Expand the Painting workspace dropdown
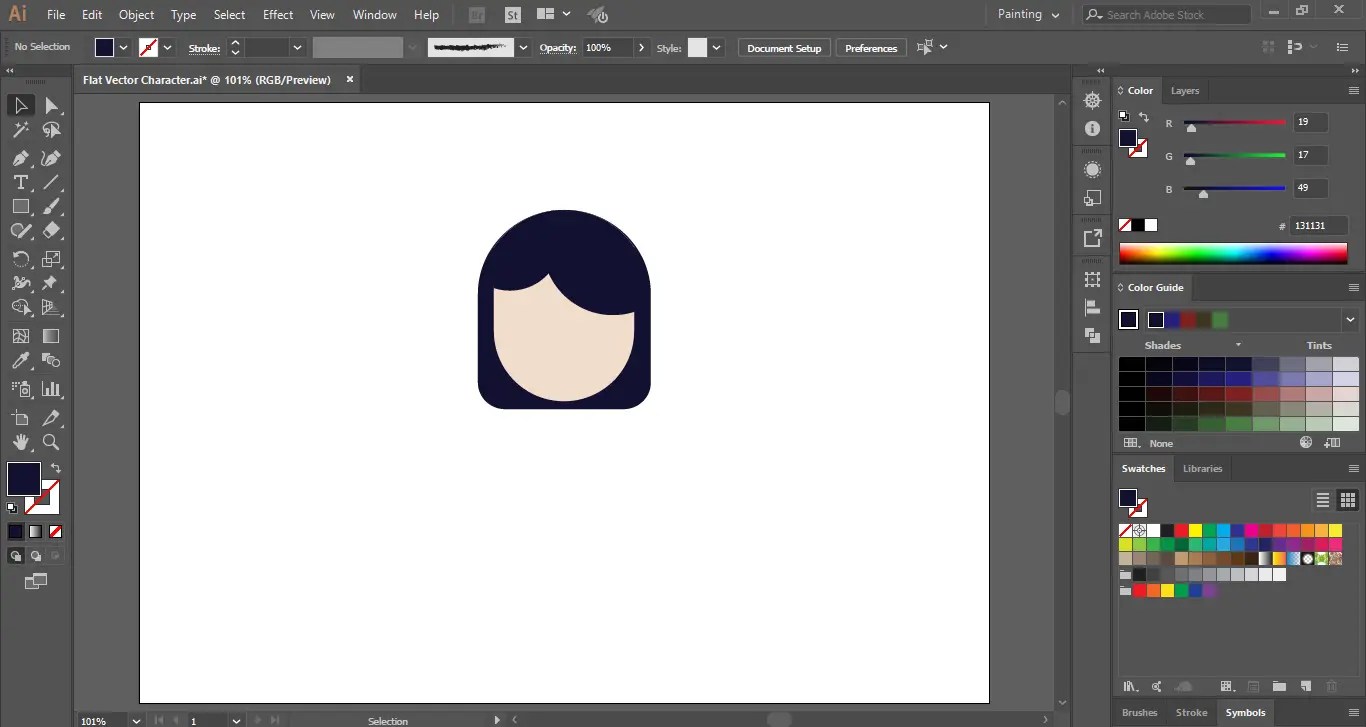1366x727 pixels. tap(1030, 15)
